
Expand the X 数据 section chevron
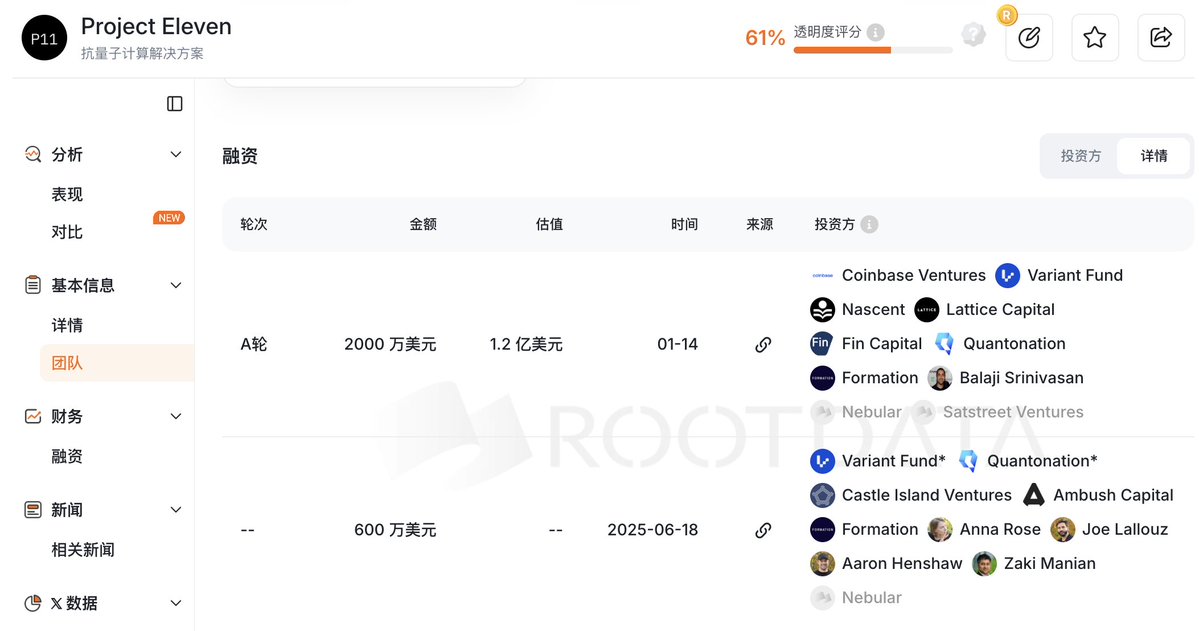pos(176,603)
